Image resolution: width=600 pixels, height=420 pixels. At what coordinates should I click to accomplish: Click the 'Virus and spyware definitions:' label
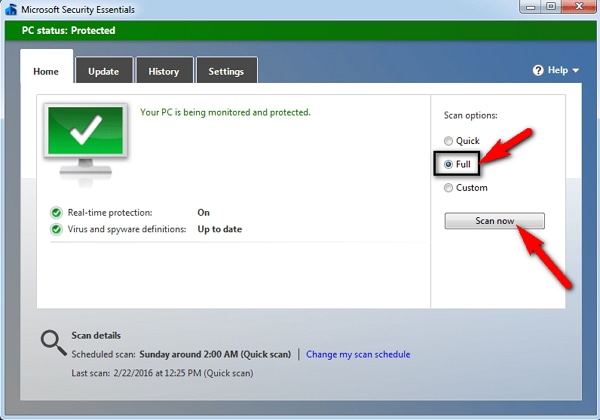[127, 229]
